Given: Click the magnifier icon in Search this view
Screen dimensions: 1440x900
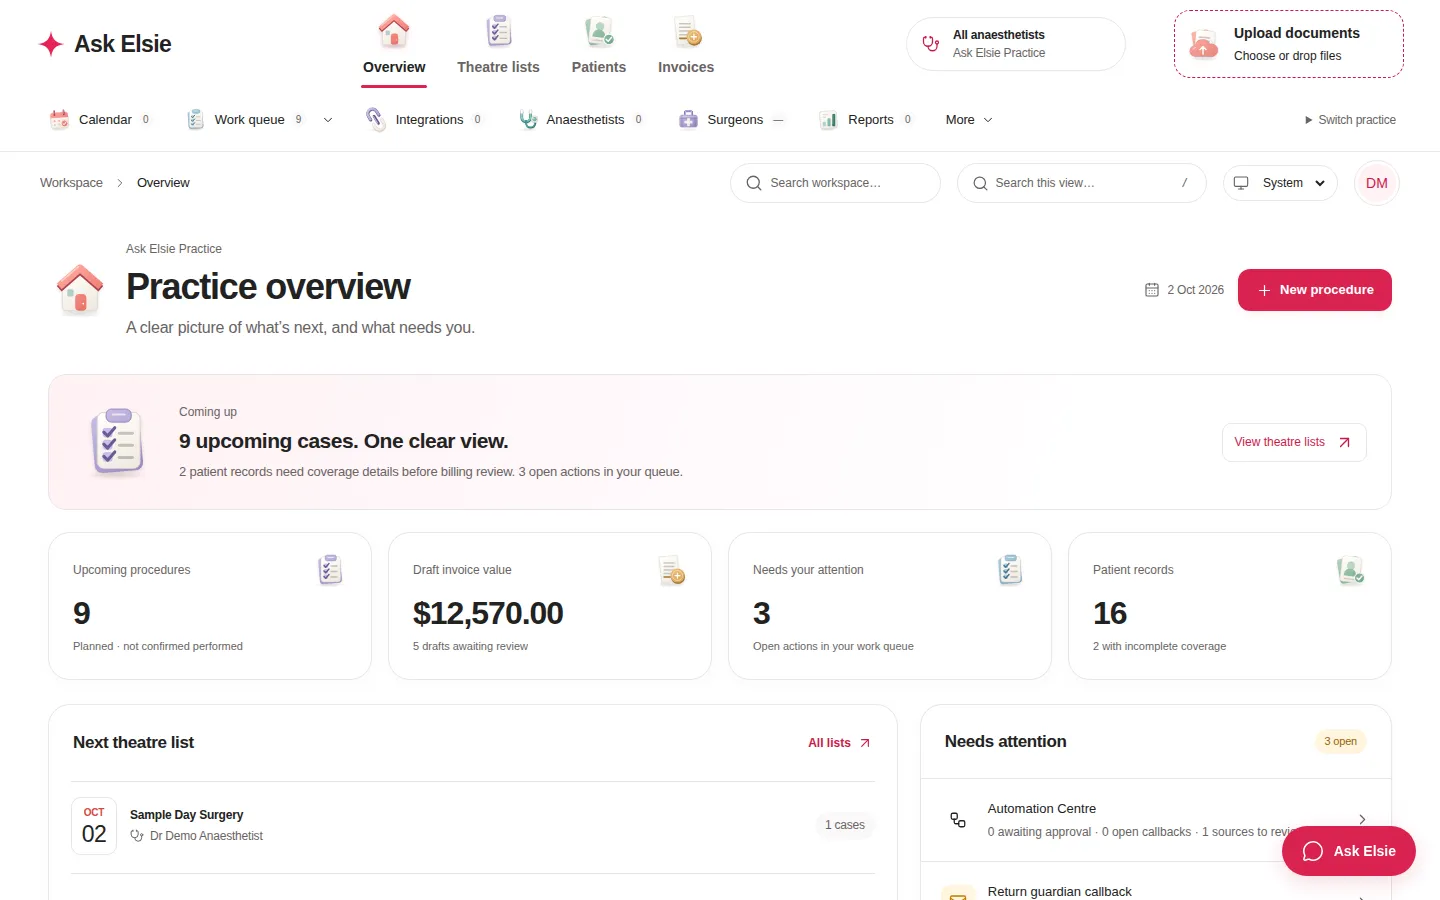Looking at the screenshot, I should (980, 183).
